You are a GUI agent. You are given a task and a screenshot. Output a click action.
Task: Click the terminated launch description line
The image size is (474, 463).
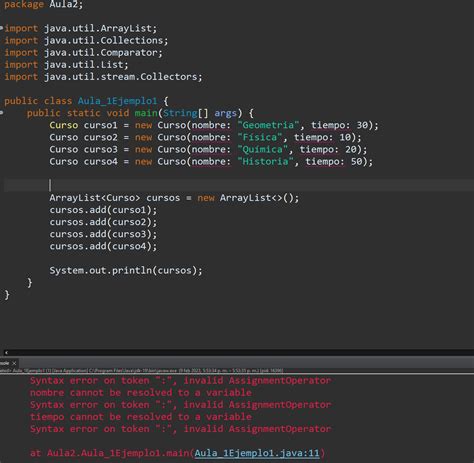point(142,370)
